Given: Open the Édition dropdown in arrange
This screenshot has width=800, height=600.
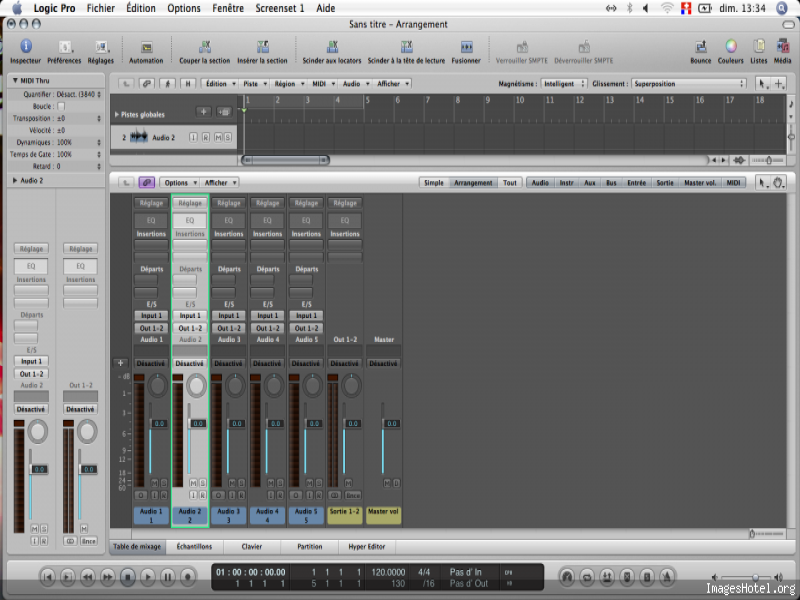Looking at the screenshot, I should click(x=220, y=84).
